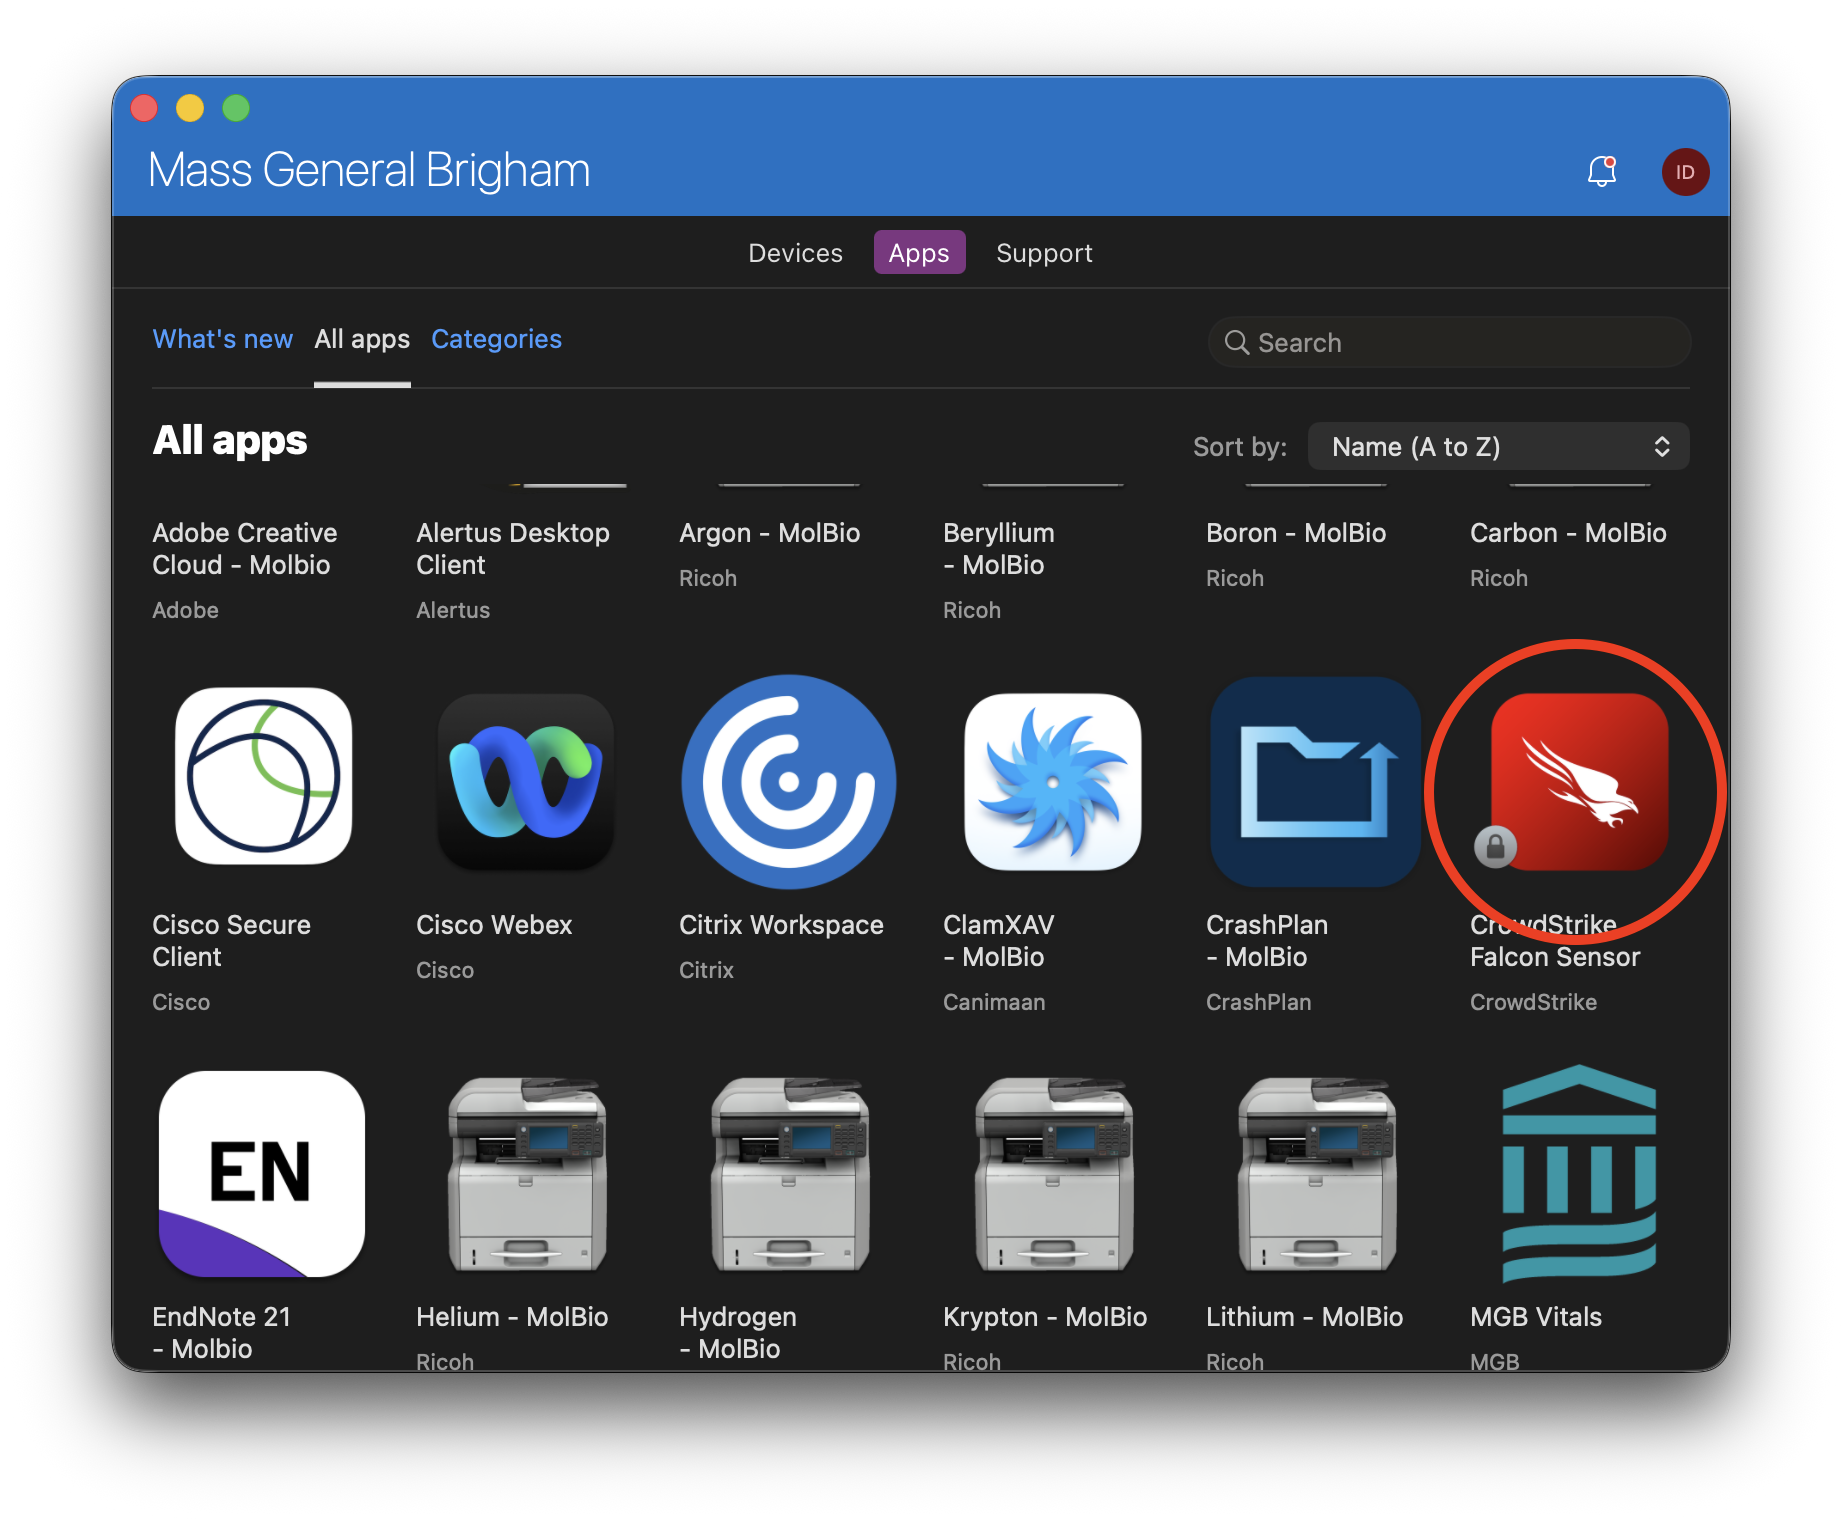Viewport: 1842px width, 1520px height.
Task: Select the Hydrogen - MolBio printer icon
Action: pyautogui.click(x=789, y=1174)
